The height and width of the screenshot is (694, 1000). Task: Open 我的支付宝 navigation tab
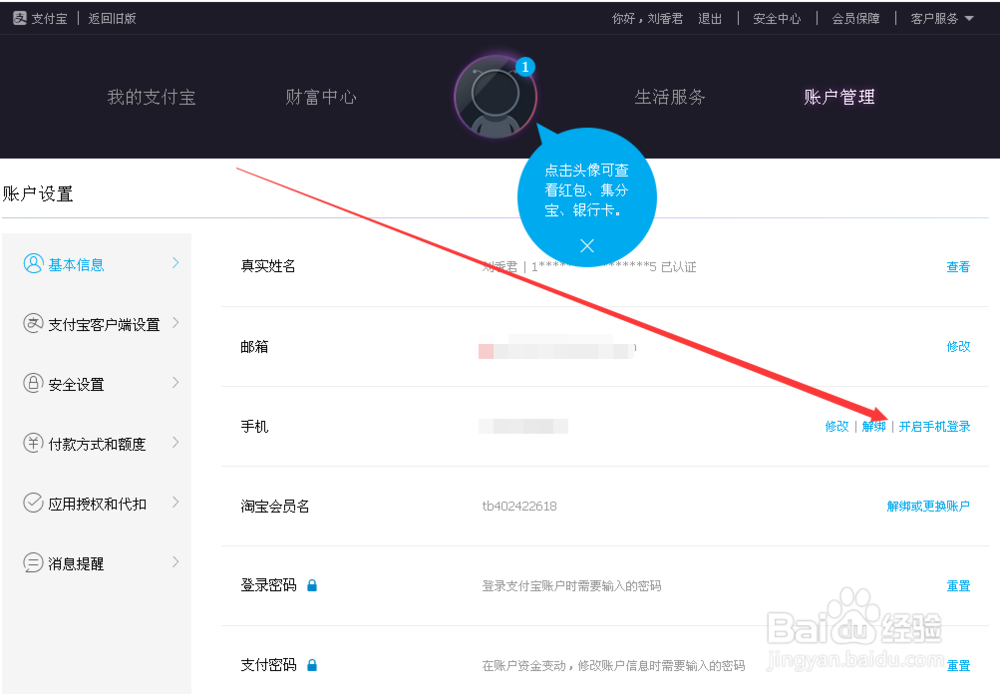coord(151,97)
